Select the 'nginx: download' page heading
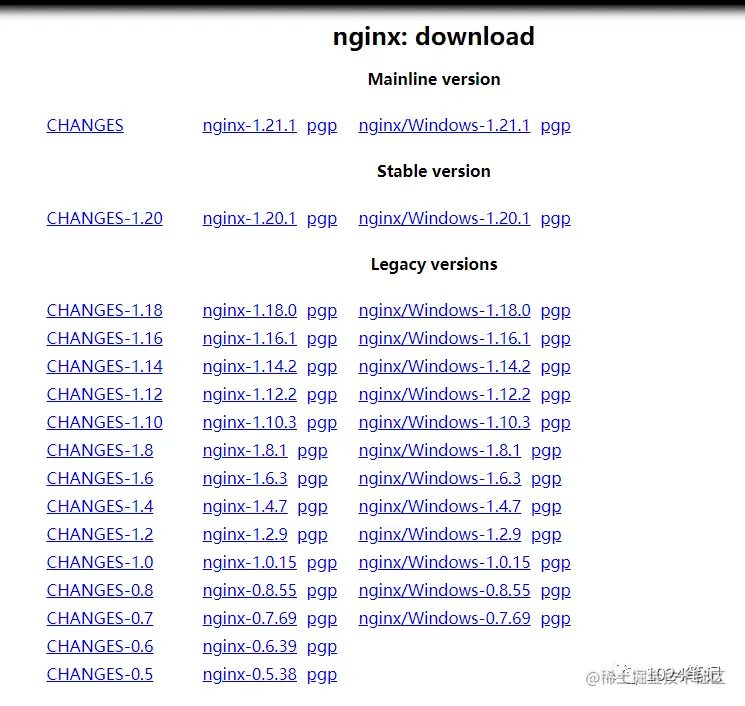Viewport: 745px width, 706px height. click(x=434, y=37)
